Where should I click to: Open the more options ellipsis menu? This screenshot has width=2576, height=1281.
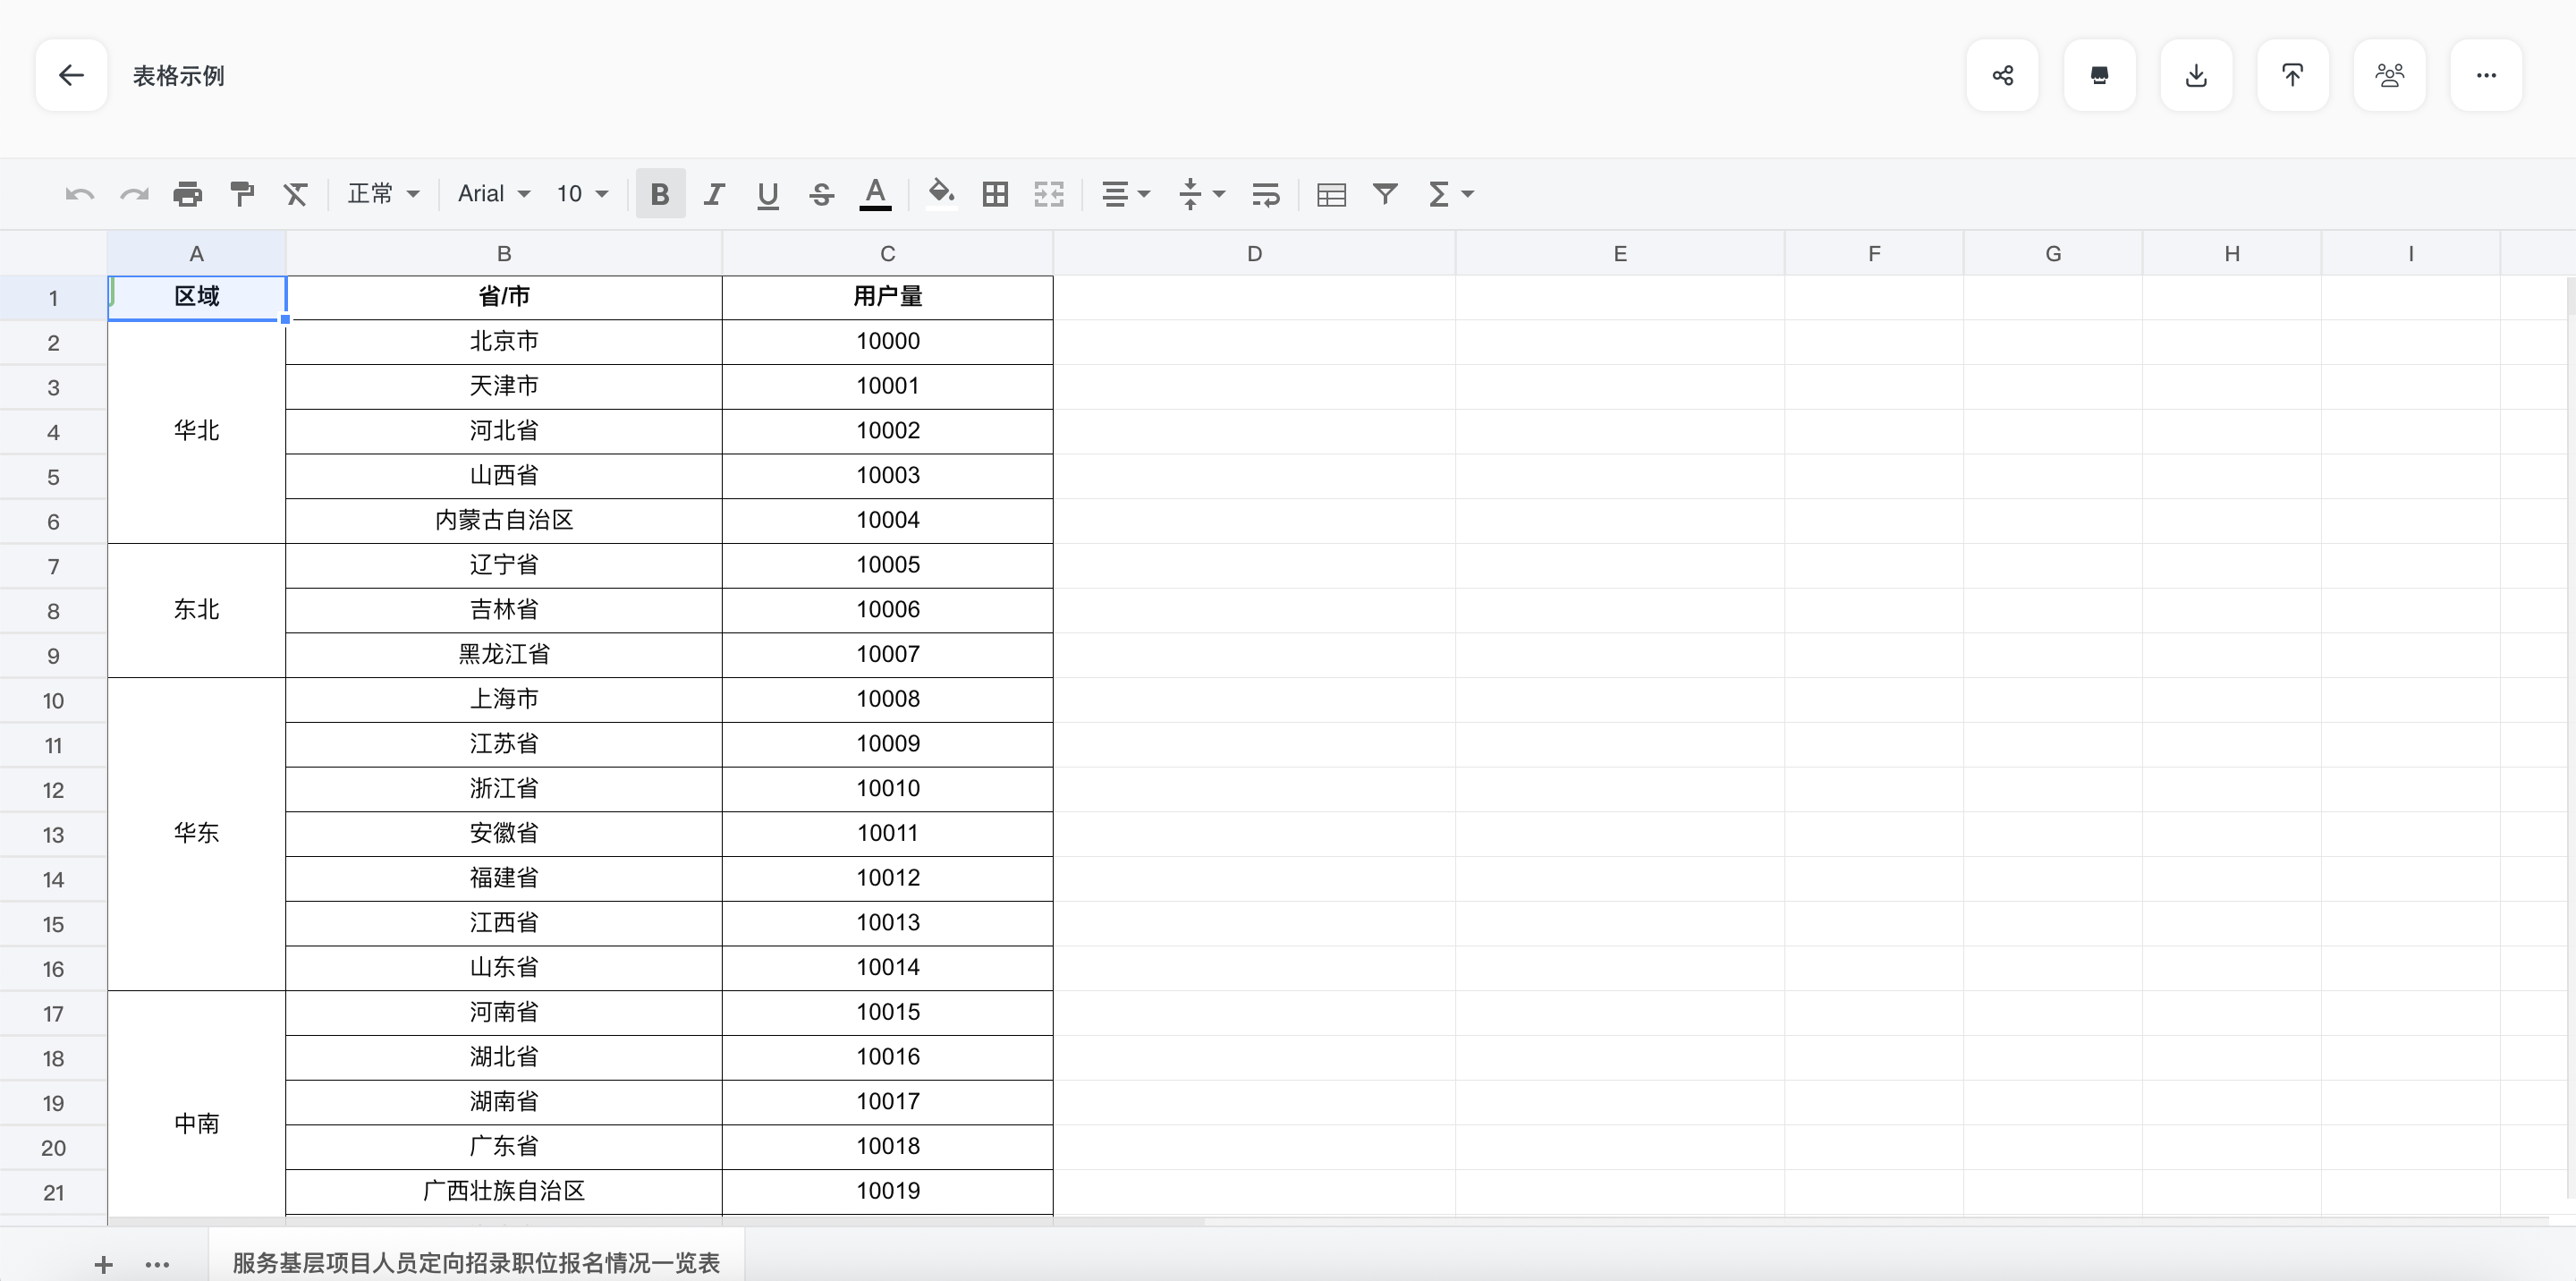click(x=2486, y=75)
